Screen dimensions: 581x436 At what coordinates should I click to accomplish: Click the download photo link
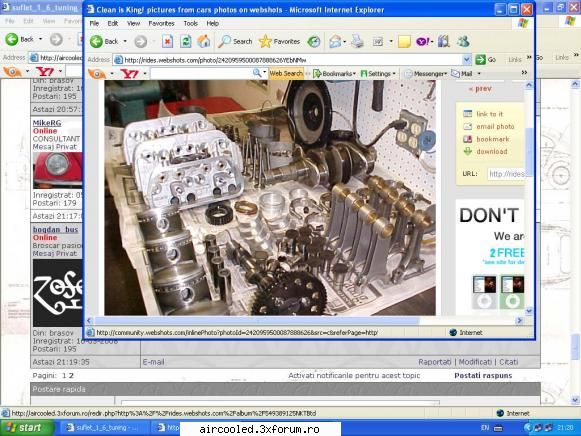(492, 151)
